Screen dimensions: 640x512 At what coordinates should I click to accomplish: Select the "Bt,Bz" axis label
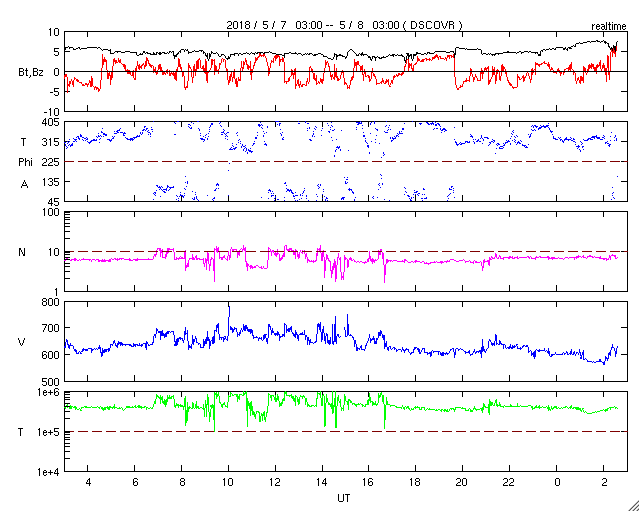tap(31, 74)
